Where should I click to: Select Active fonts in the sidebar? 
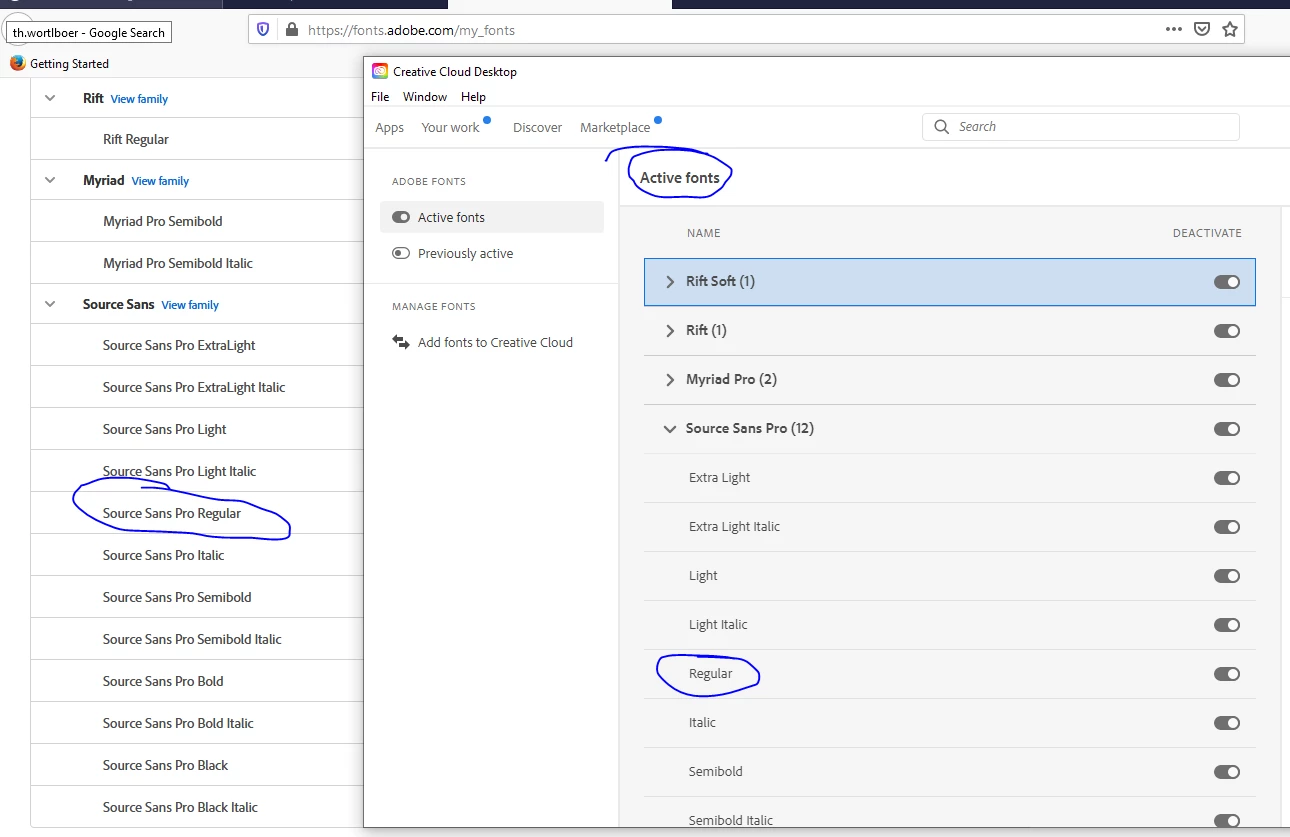click(x=491, y=217)
